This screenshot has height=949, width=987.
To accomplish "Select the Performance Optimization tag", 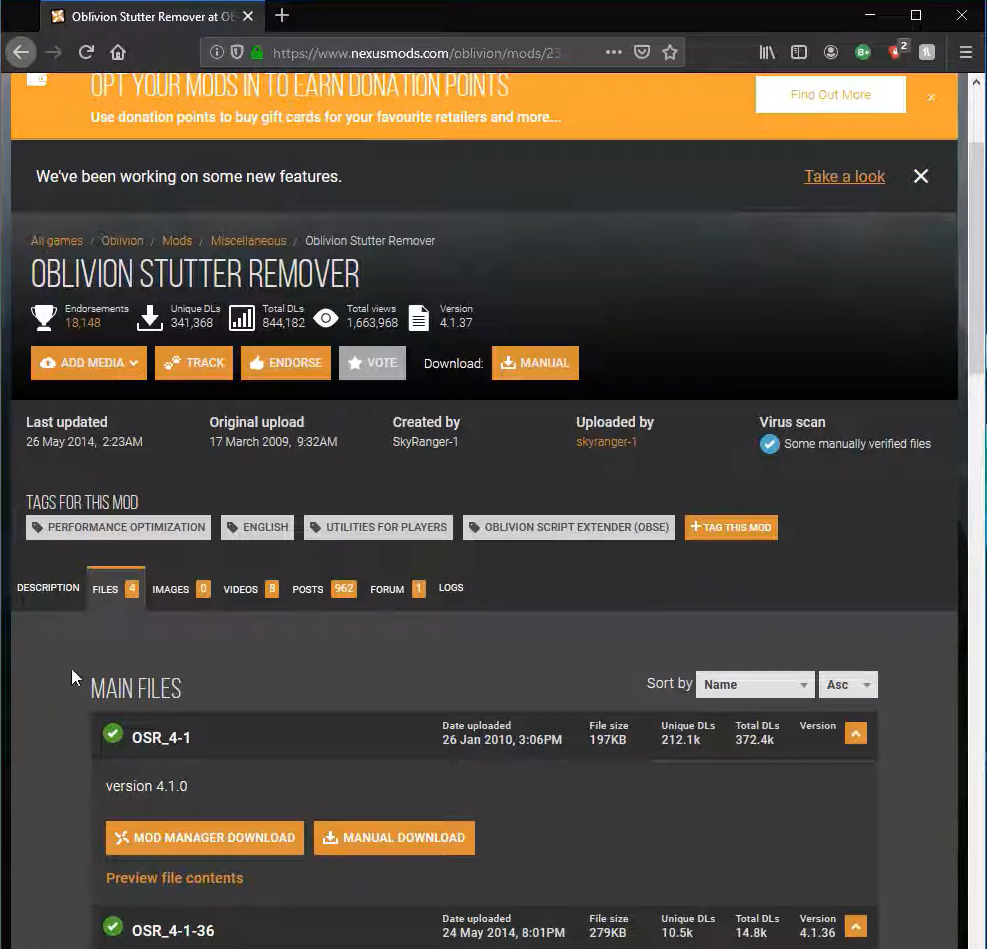I will 118,527.
